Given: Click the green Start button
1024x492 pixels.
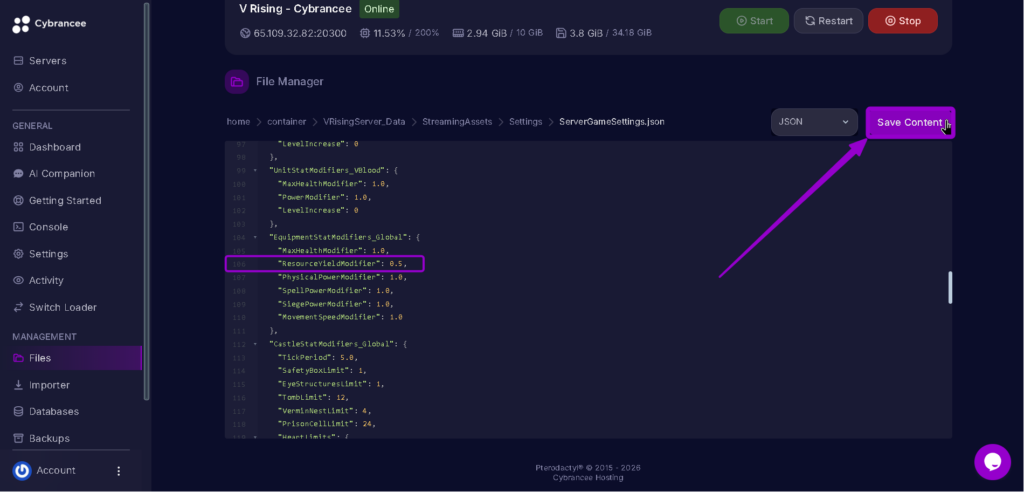Looking at the screenshot, I should (754, 21).
